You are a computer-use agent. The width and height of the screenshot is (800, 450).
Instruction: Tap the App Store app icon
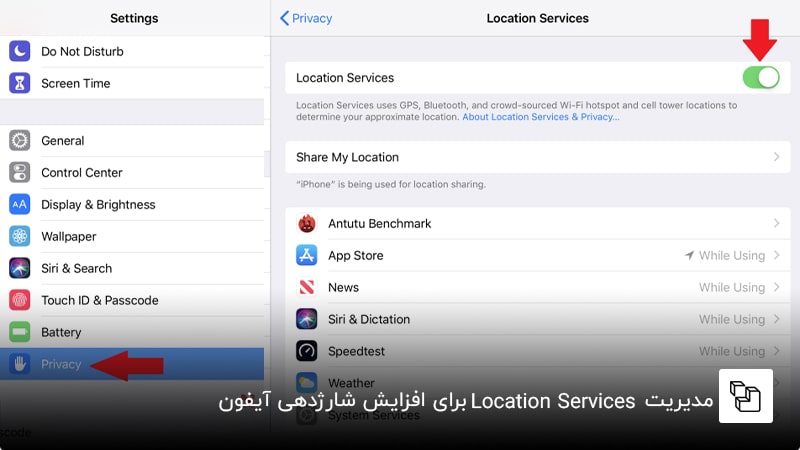[307, 255]
